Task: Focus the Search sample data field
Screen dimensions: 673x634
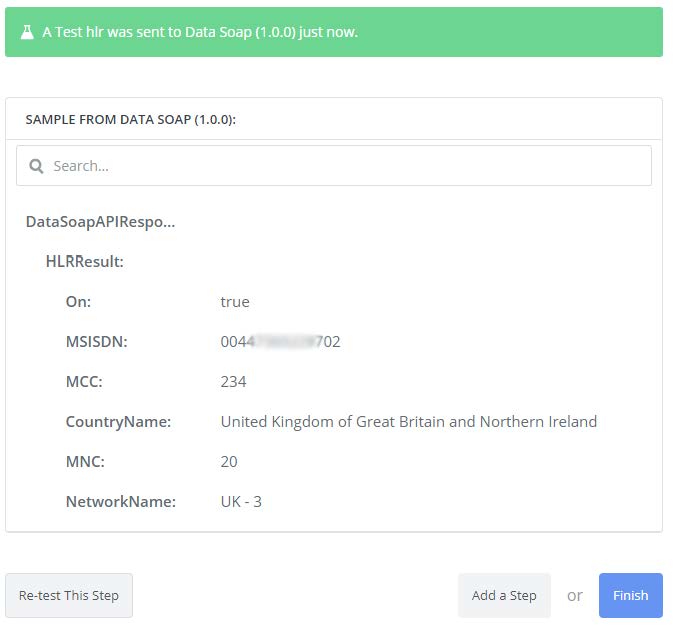Action: tap(334, 166)
